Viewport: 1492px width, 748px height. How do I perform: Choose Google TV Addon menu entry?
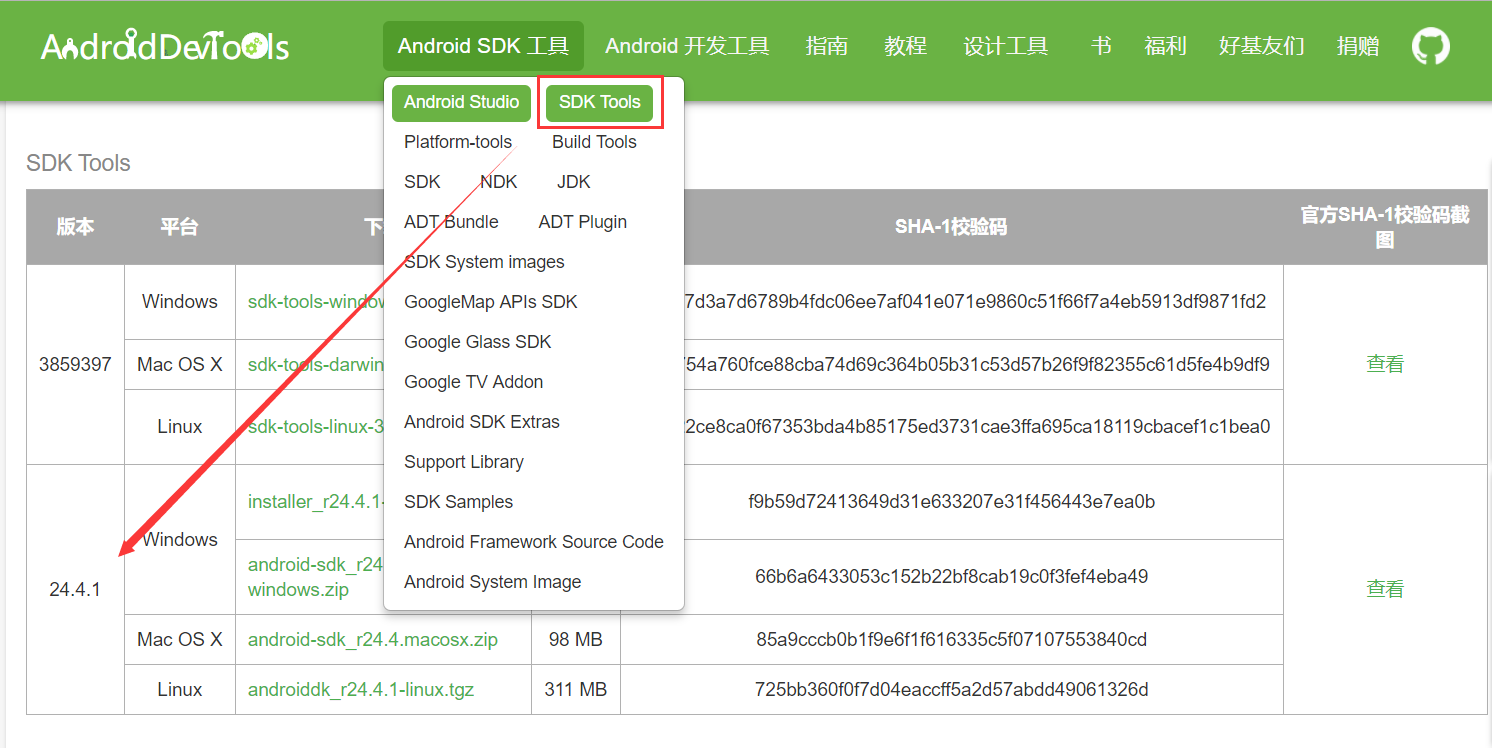pyautogui.click(x=474, y=382)
